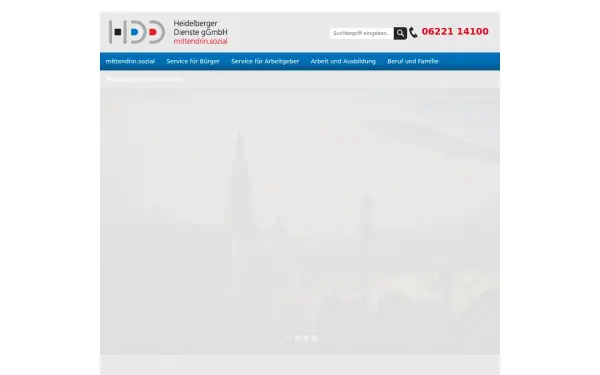The width and height of the screenshot is (600, 375).
Task: Click the faded Heidelberg skyline slider image
Action: click(x=300, y=221)
